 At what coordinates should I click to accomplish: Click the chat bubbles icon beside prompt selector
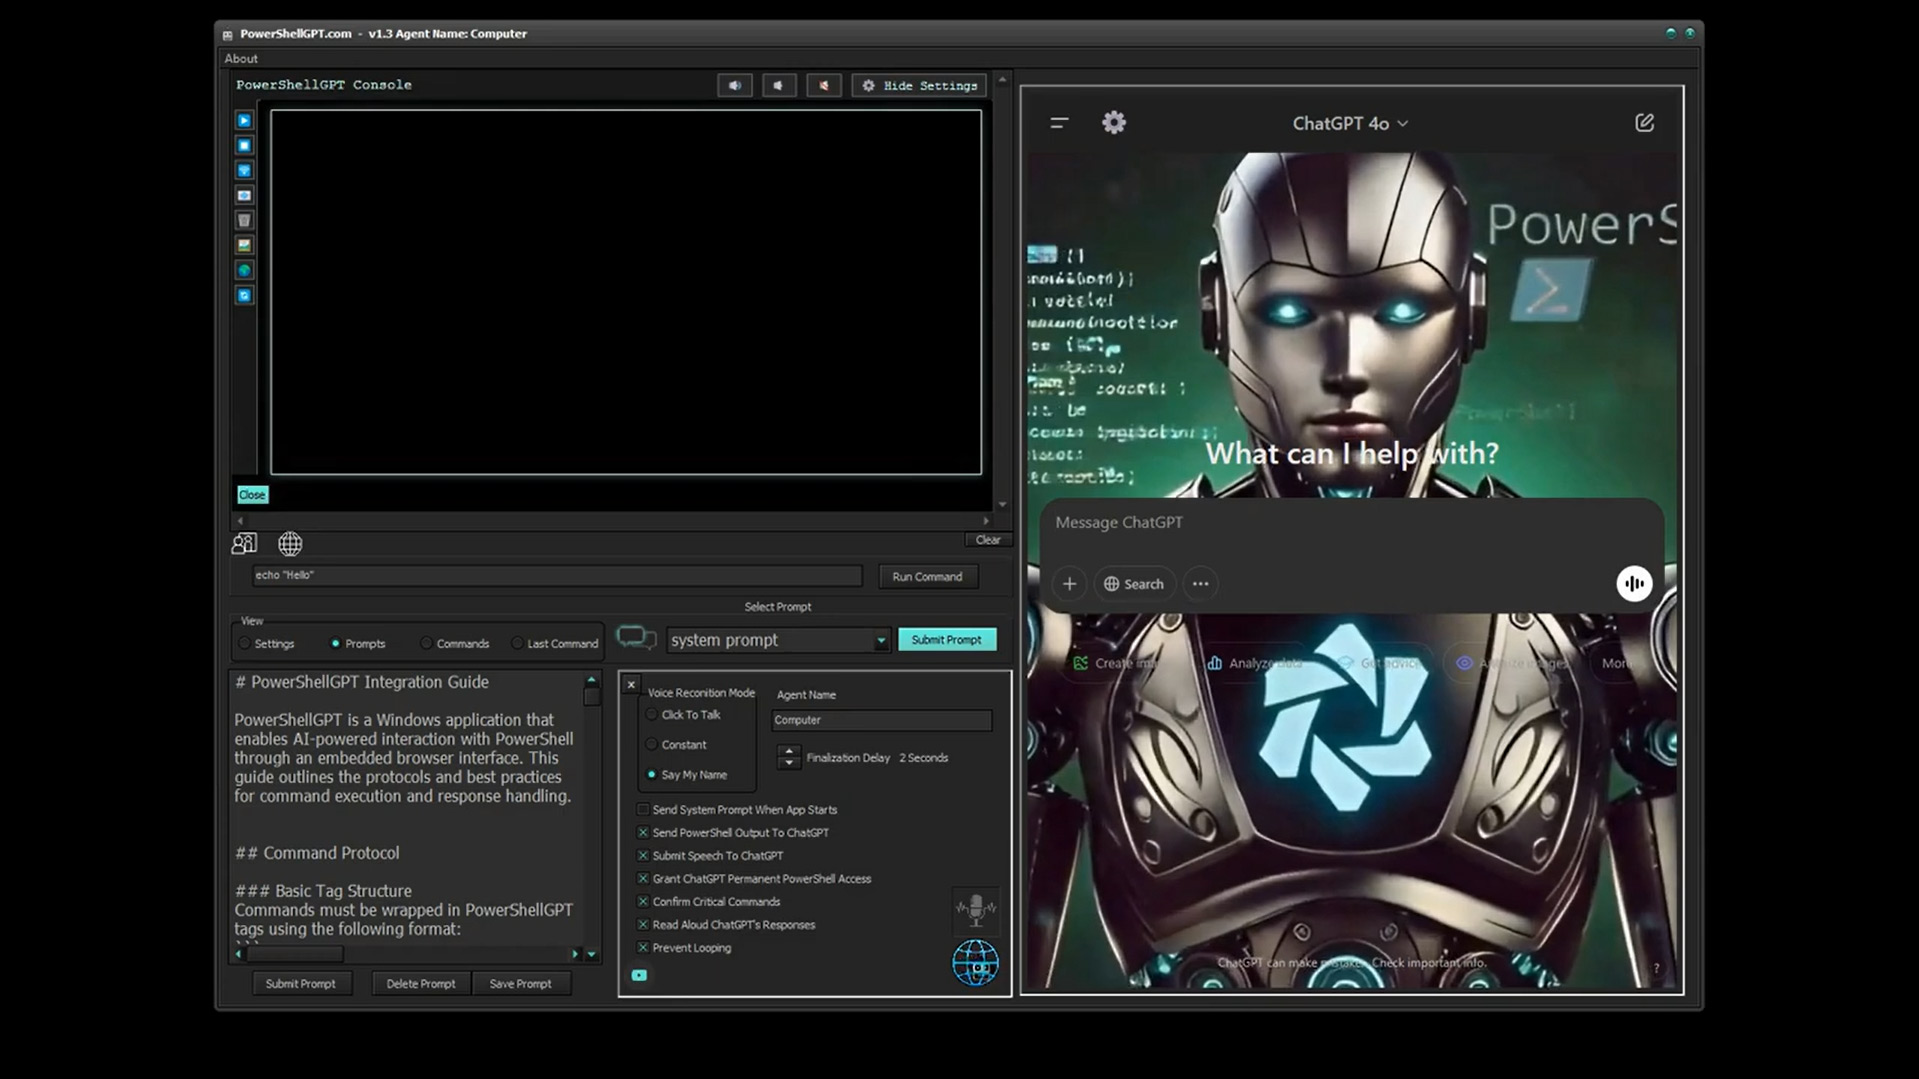[636, 638]
